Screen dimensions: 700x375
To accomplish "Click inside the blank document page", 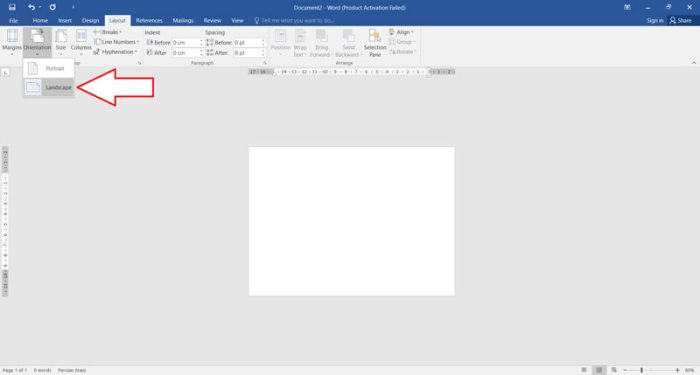I will tap(352, 221).
